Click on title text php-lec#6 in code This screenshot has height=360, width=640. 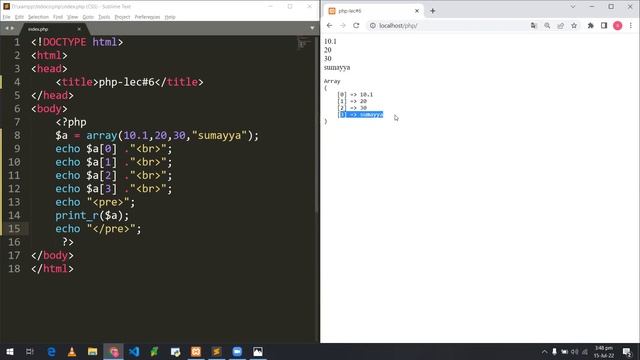click(x=127, y=82)
